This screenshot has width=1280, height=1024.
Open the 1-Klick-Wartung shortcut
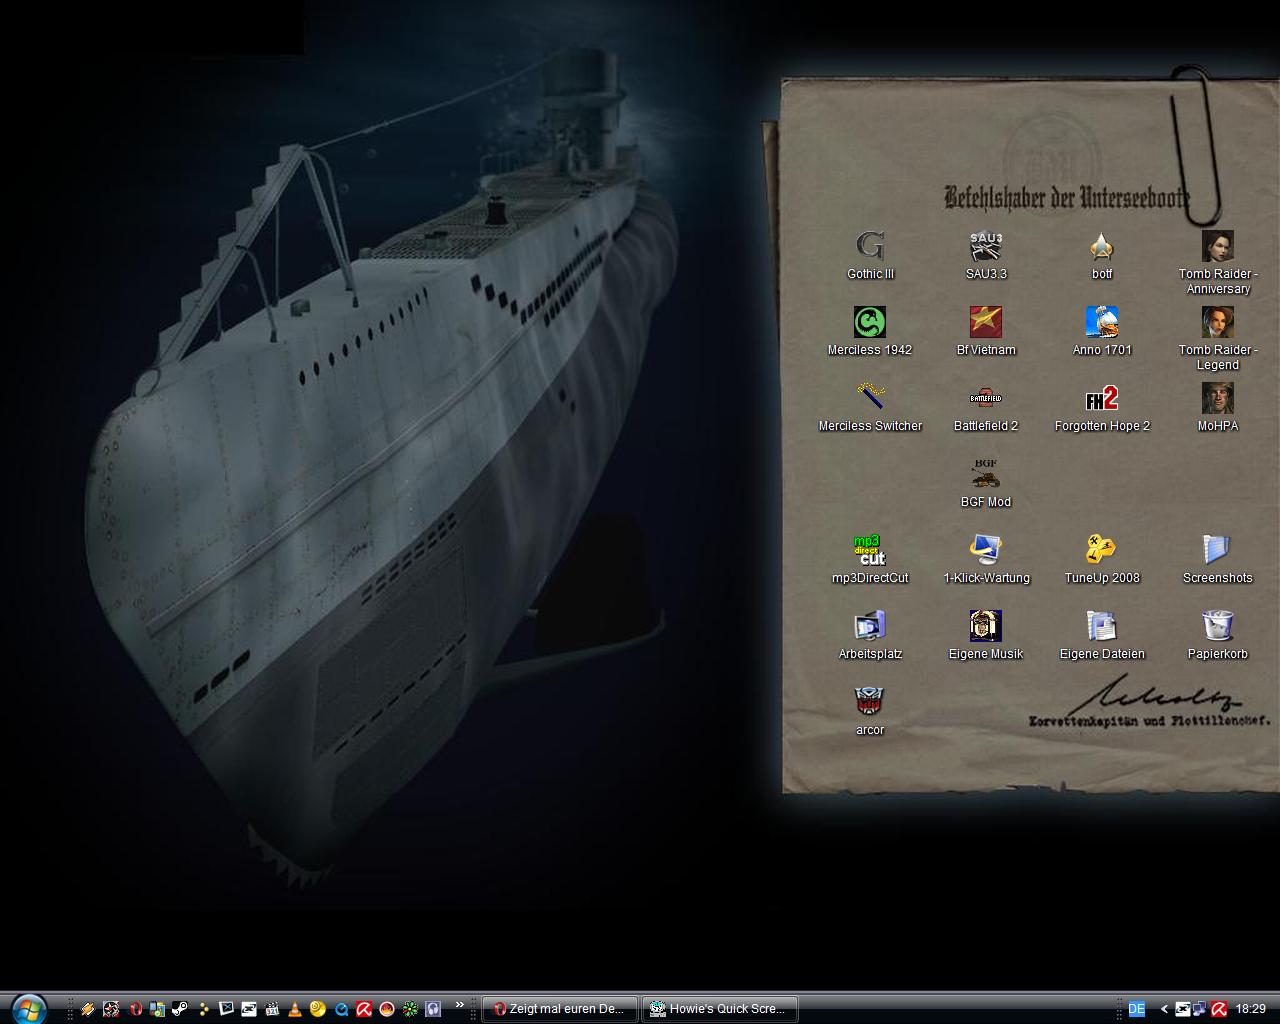click(986, 560)
